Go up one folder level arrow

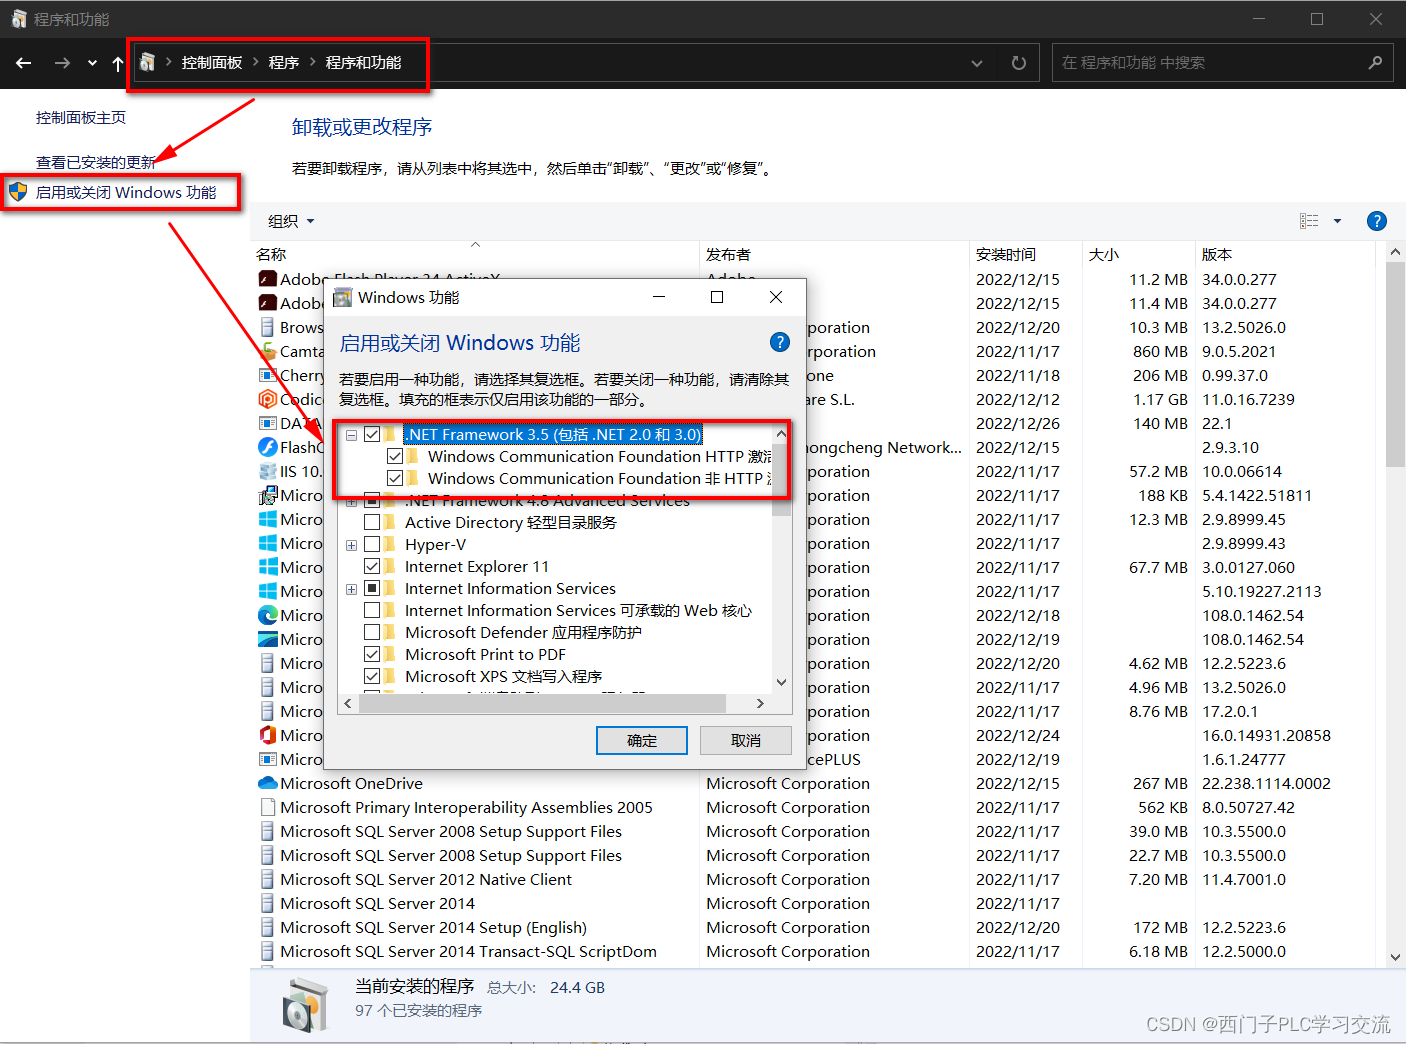[x=118, y=63]
